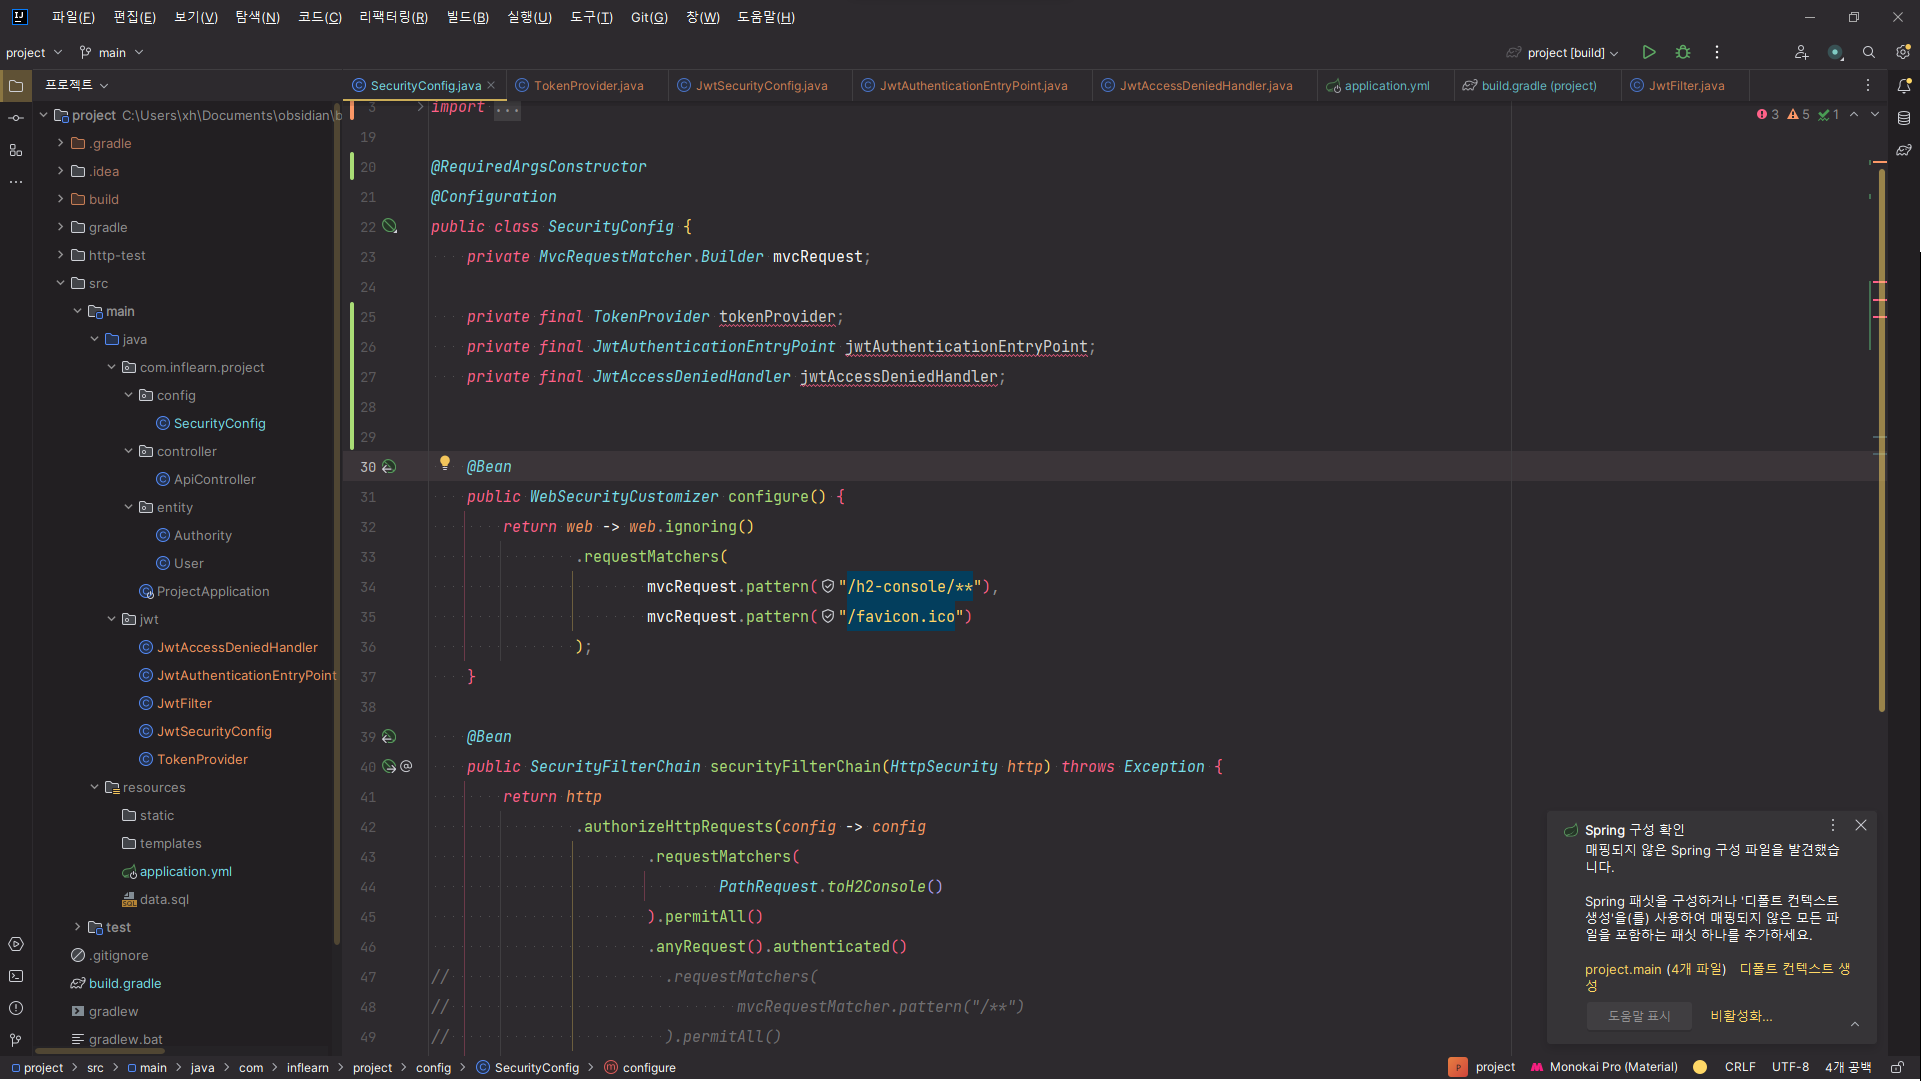Collapse the Spring notification chevron
Image resolution: width=1921 pixels, height=1081 pixels.
pyautogui.click(x=1855, y=1025)
